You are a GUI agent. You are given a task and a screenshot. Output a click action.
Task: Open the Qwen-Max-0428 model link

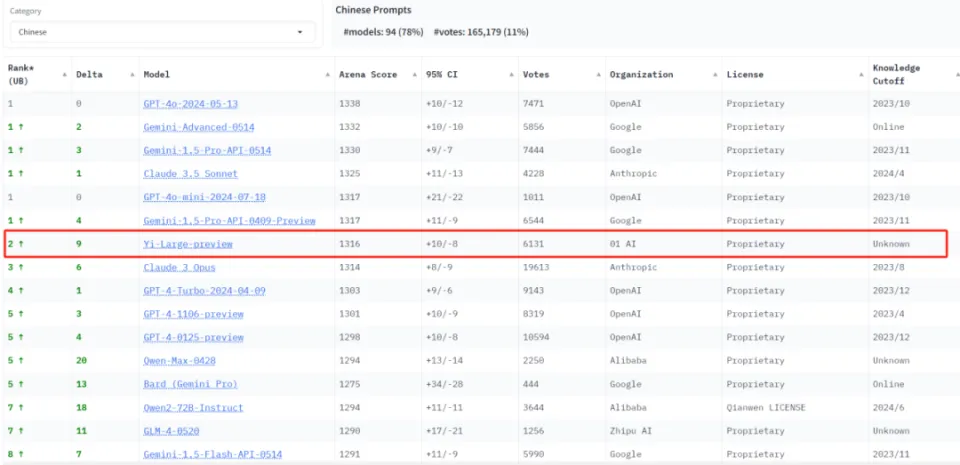179,360
